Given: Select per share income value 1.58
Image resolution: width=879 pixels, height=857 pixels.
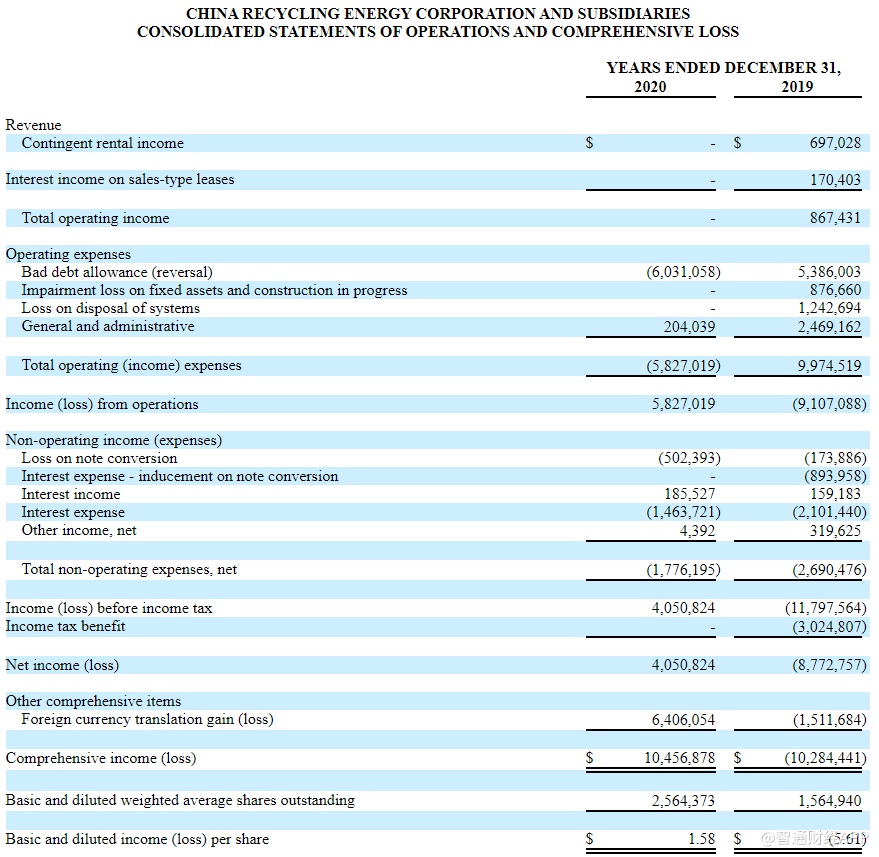Looking at the screenshot, I should 701,839.
